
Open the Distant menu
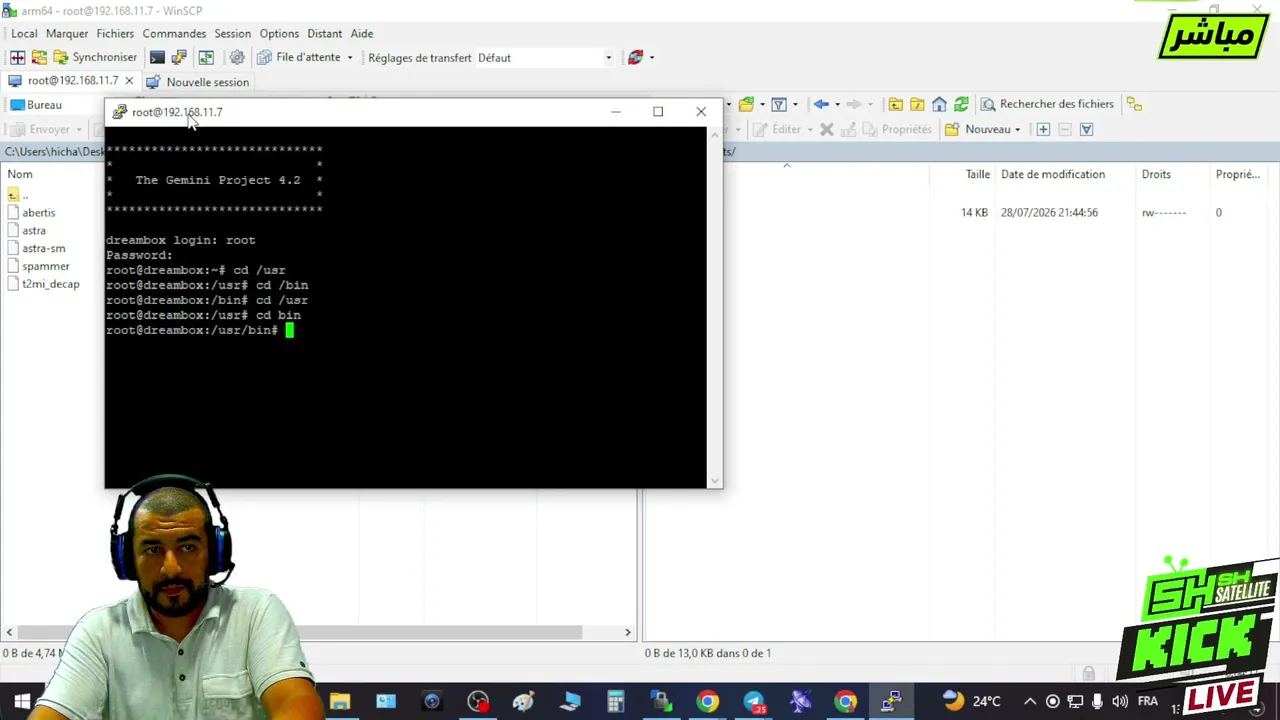tap(324, 34)
